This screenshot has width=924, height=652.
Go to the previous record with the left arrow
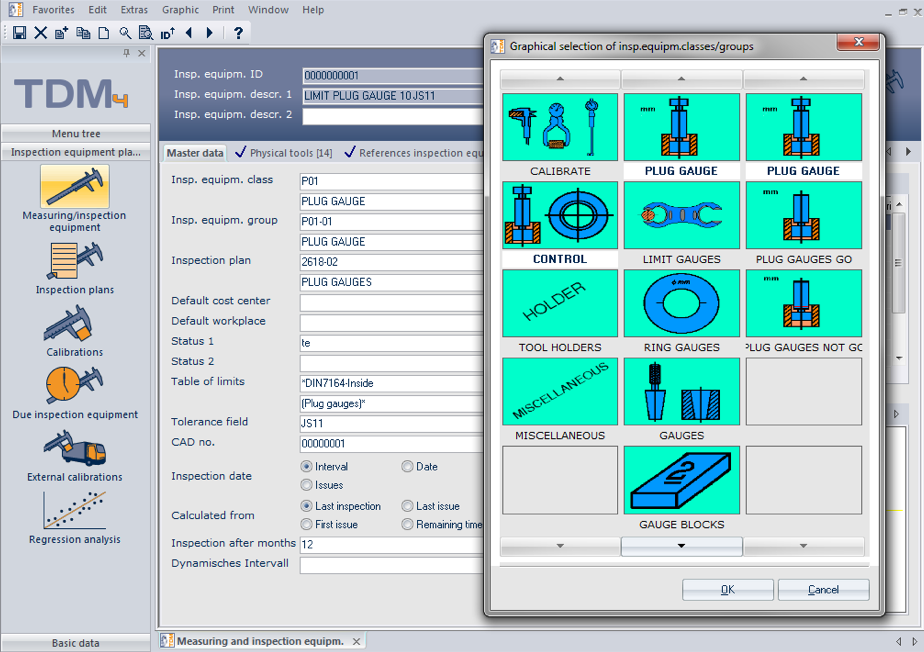[x=189, y=32]
